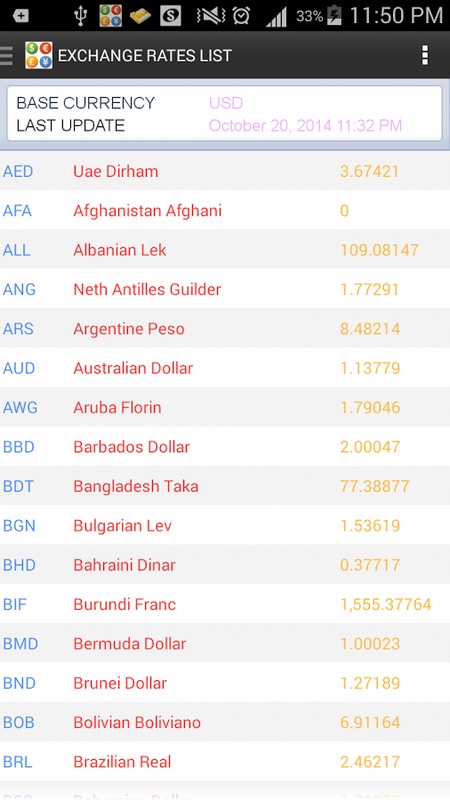Select the USD base currency value
Viewport: 450px width, 800px height.
point(226,103)
